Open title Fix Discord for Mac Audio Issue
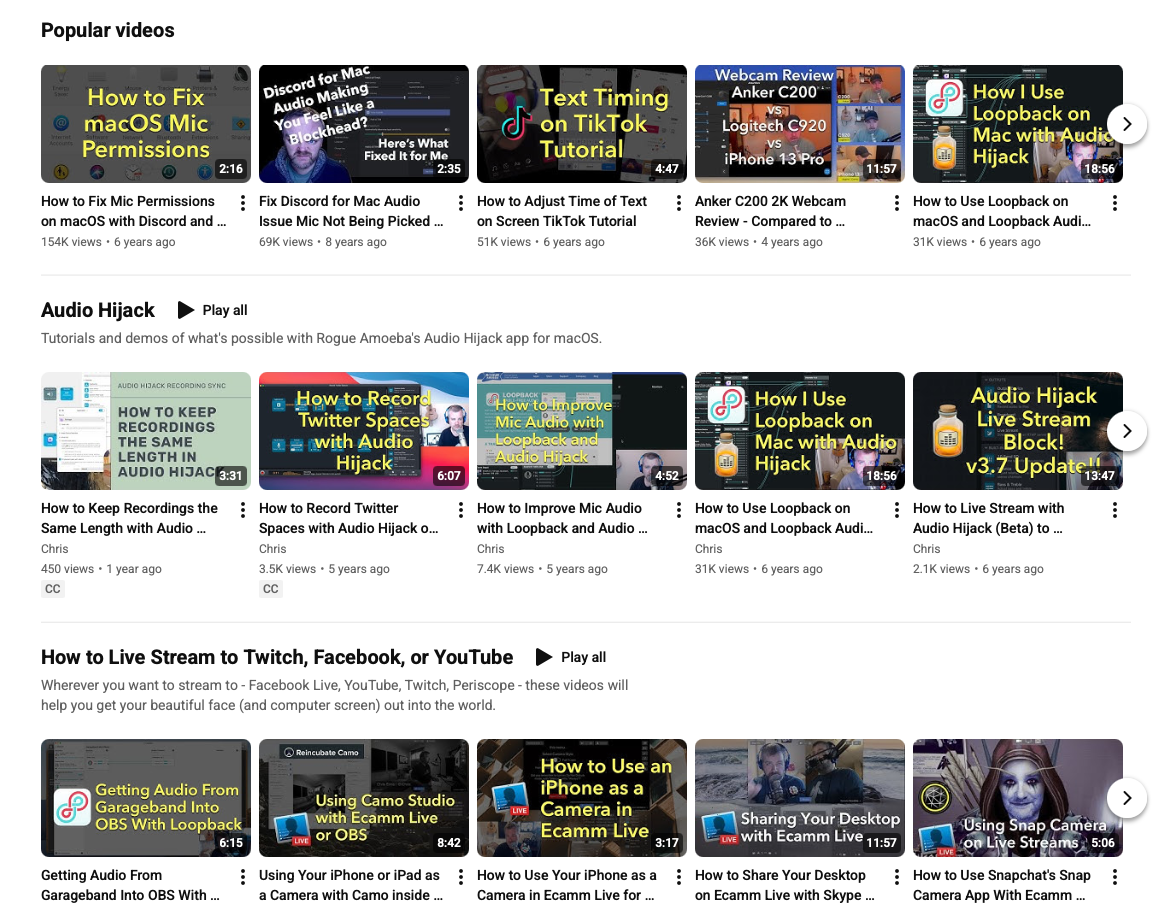This screenshot has width=1169, height=909. click(351, 211)
